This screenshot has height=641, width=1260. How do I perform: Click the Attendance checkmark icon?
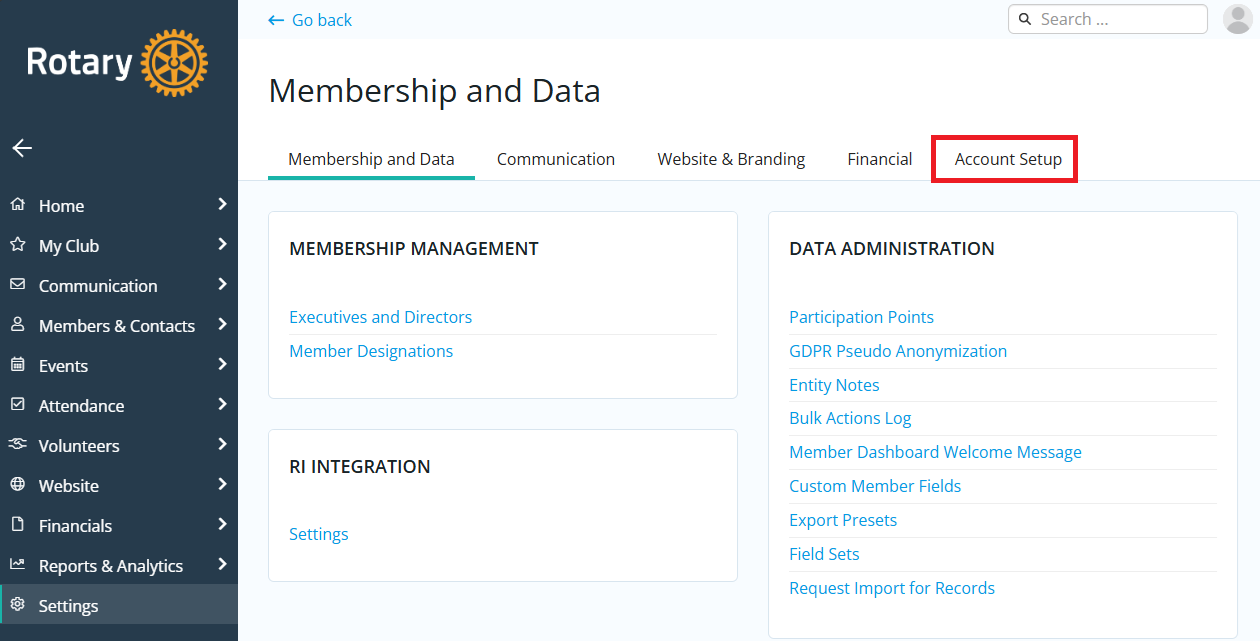(x=17, y=405)
